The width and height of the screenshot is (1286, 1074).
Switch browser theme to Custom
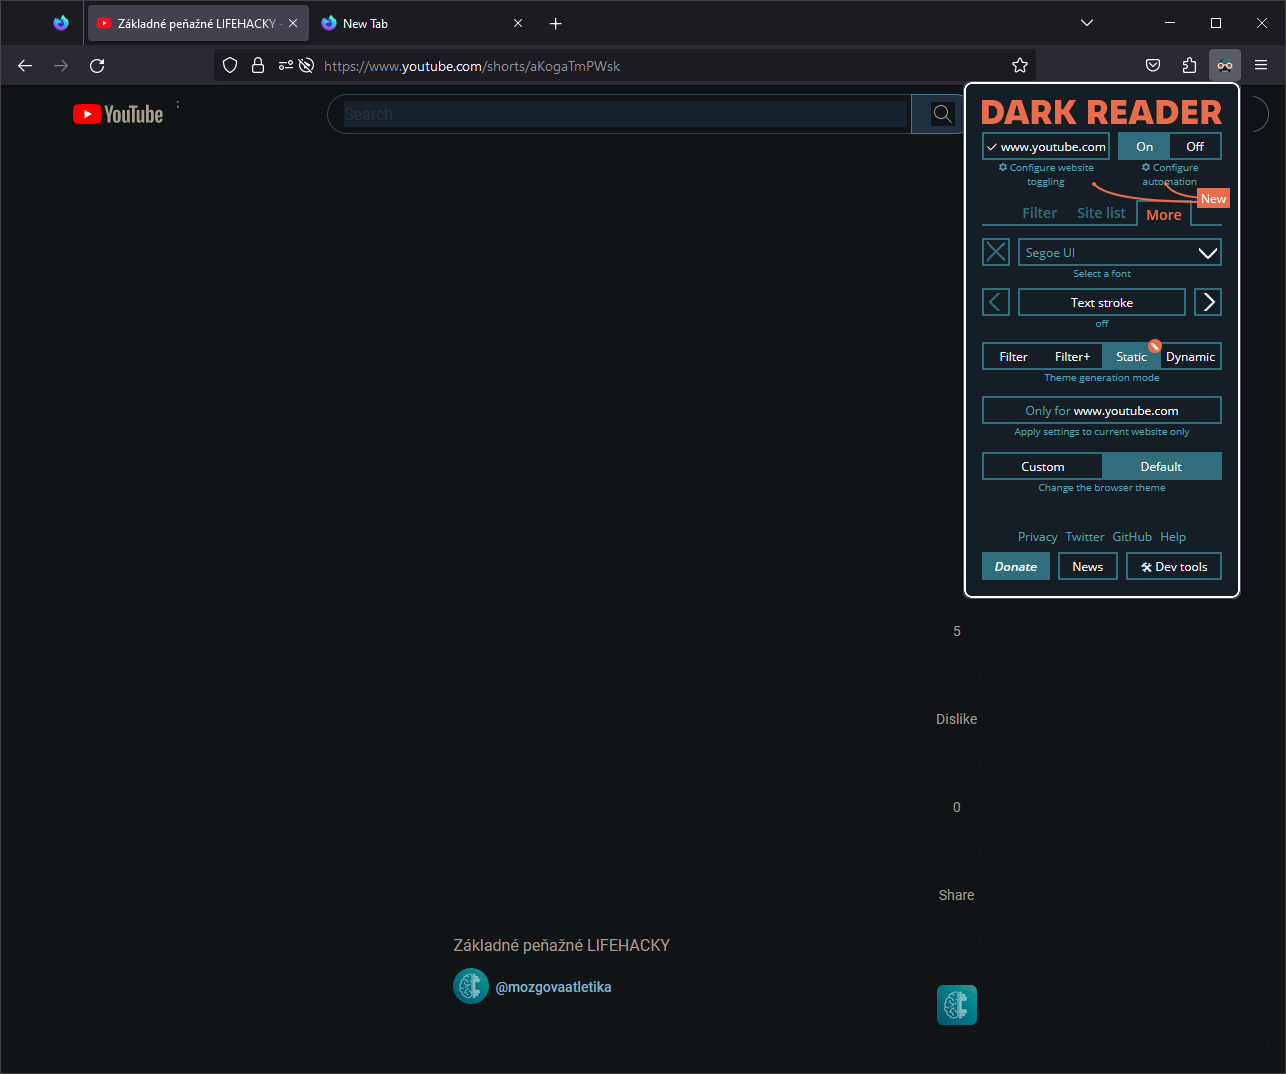tap(1042, 466)
